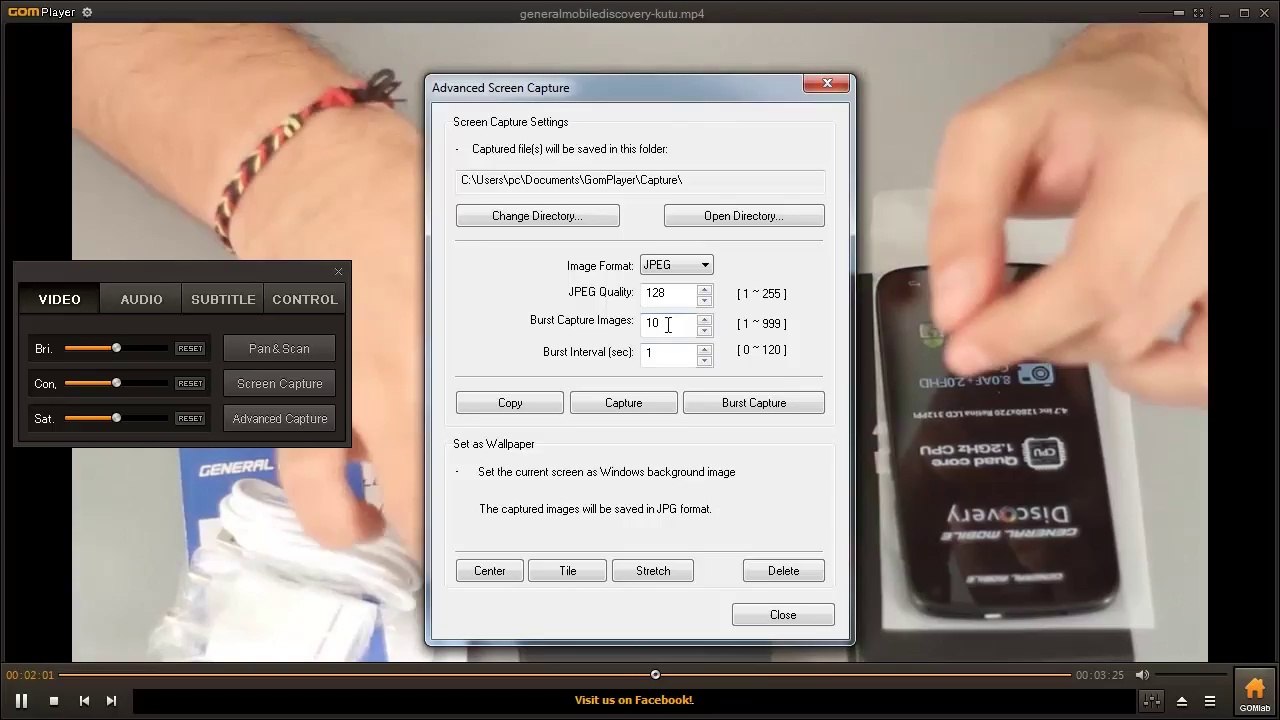This screenshot has width=1280, height=720.
Task: Click the total duration 00:03:25
Action: coord(1100,675)
